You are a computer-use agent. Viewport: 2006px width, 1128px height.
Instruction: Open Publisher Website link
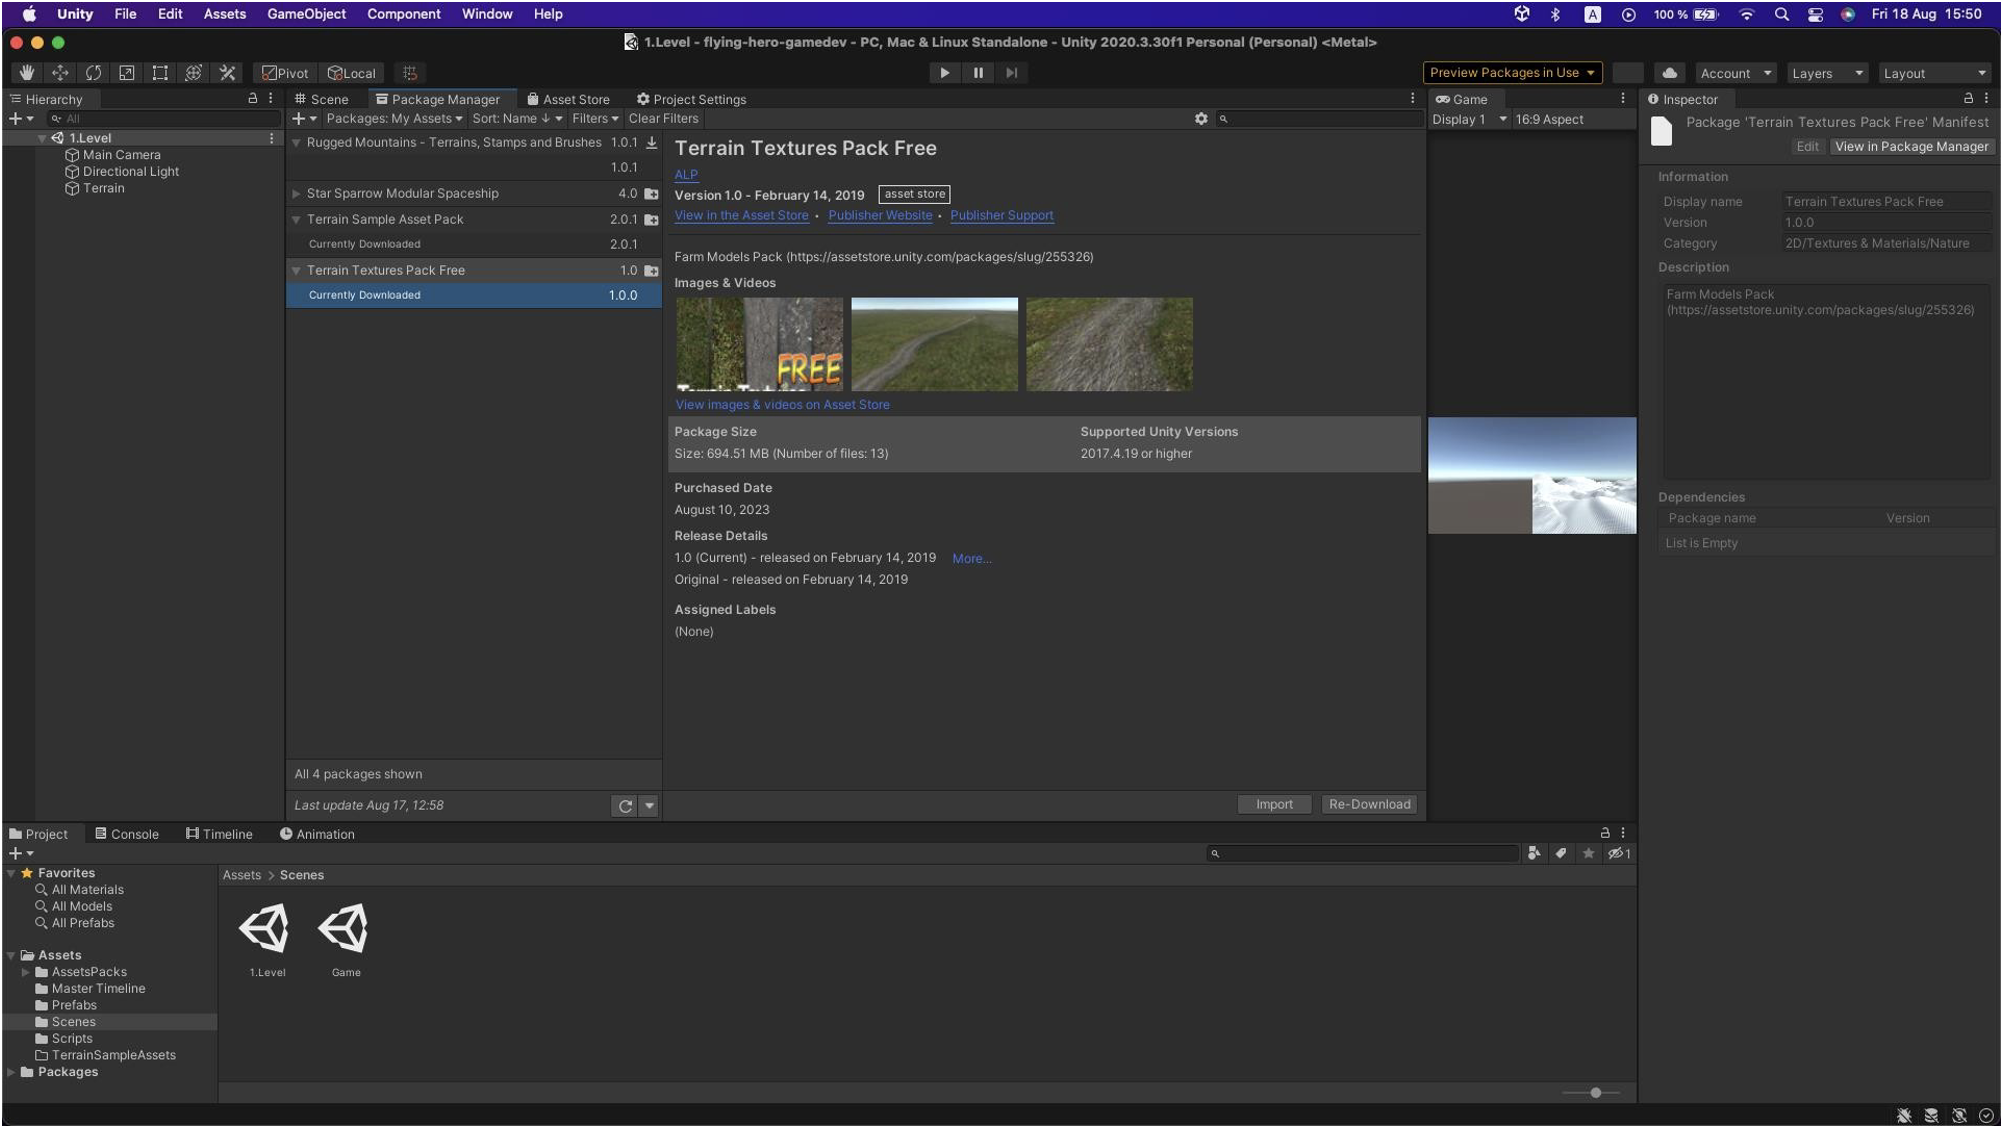[x=880, y=216]
